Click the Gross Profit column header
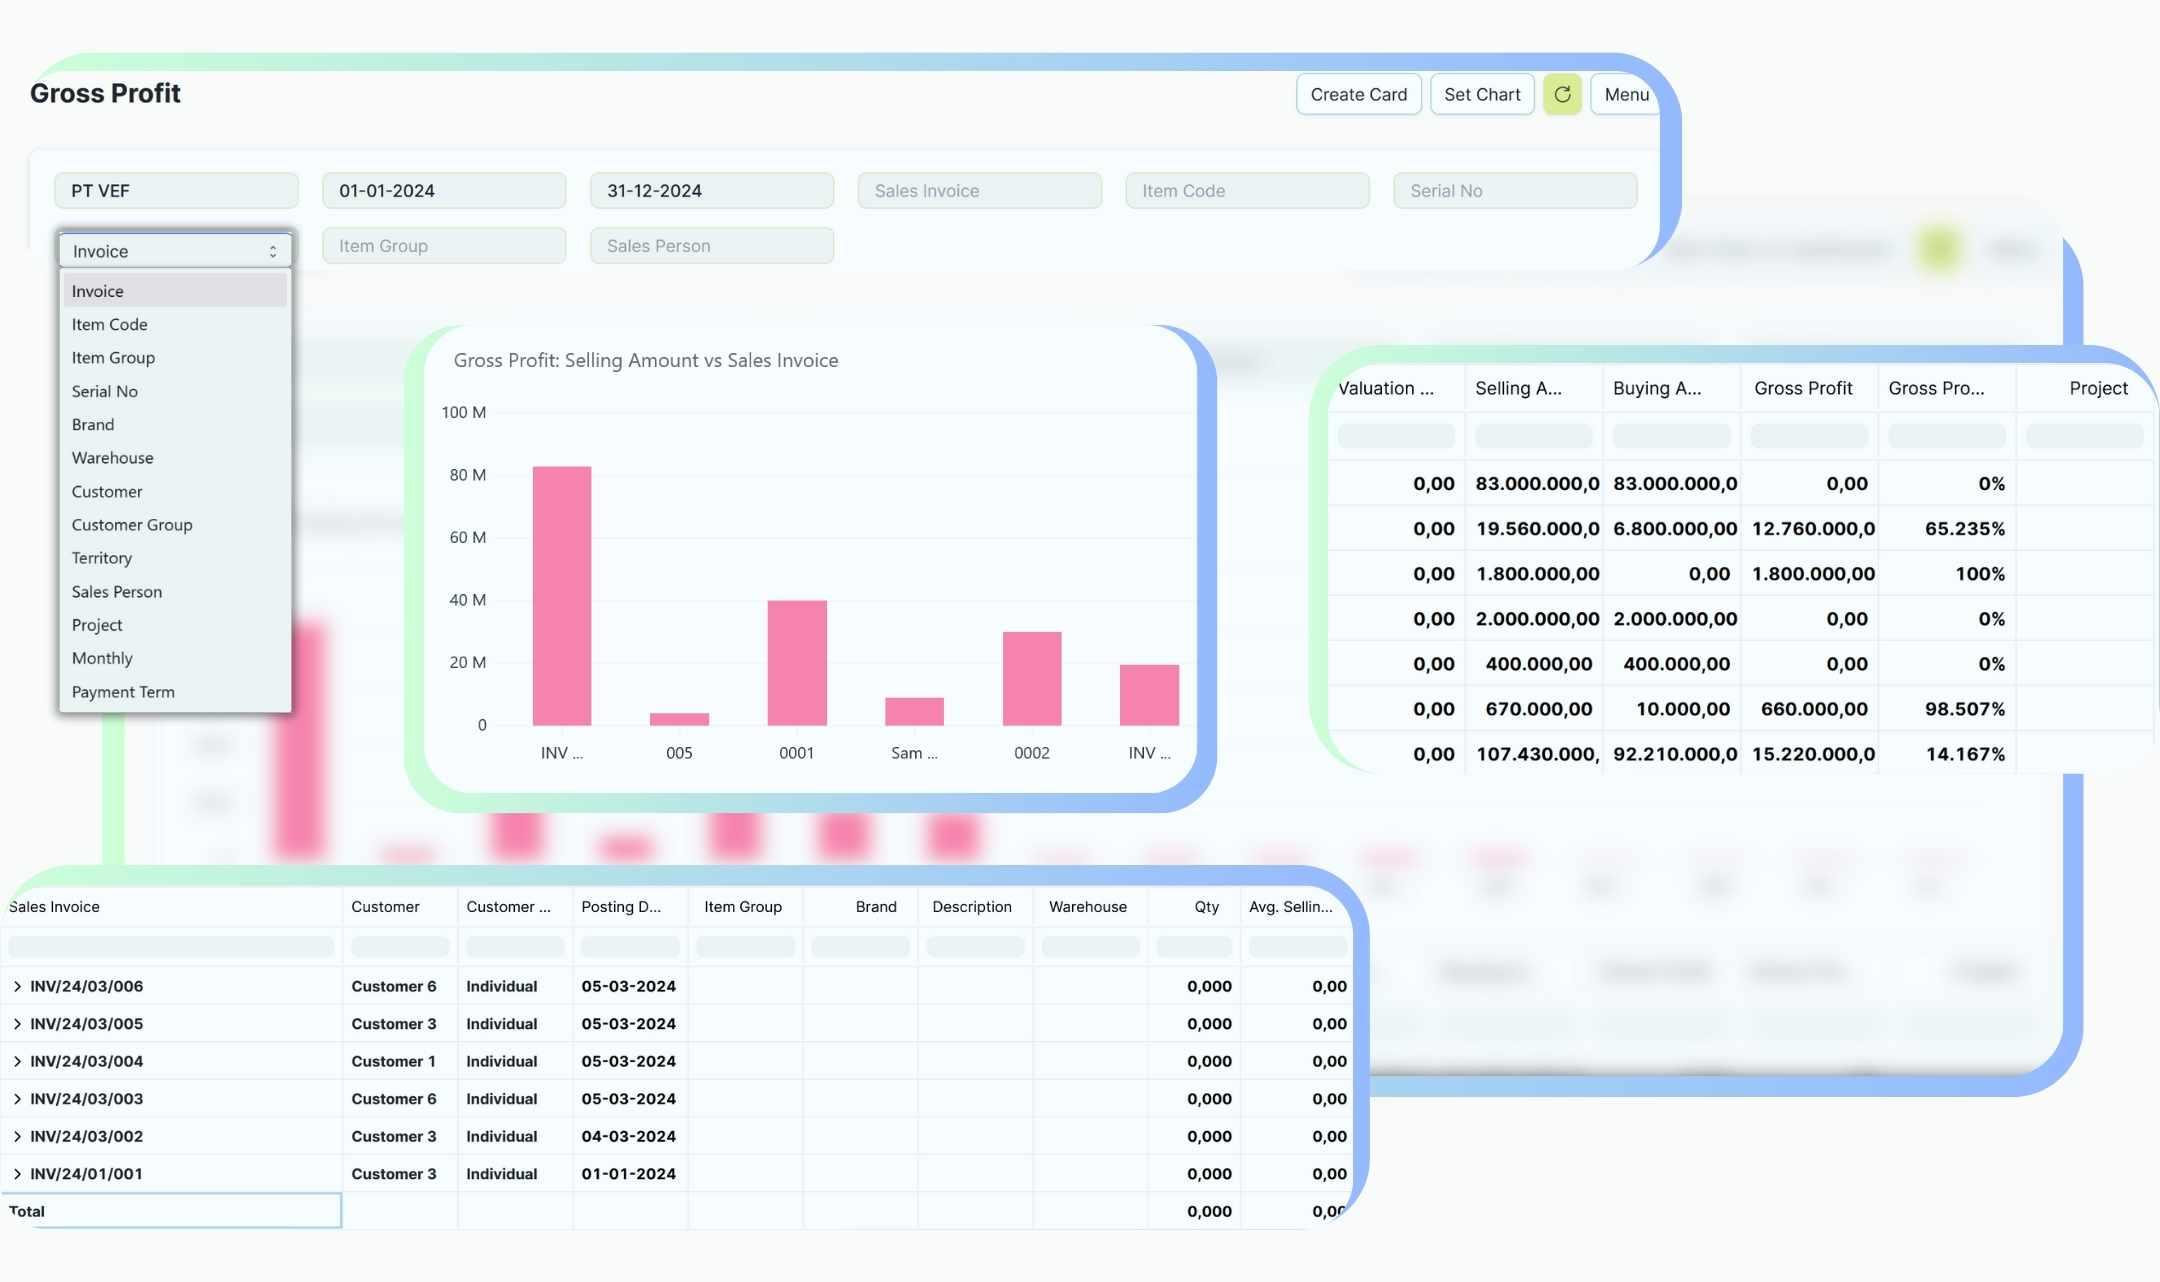The width and height of the screenshot is (2160, 1282). tap(1802, 388)
